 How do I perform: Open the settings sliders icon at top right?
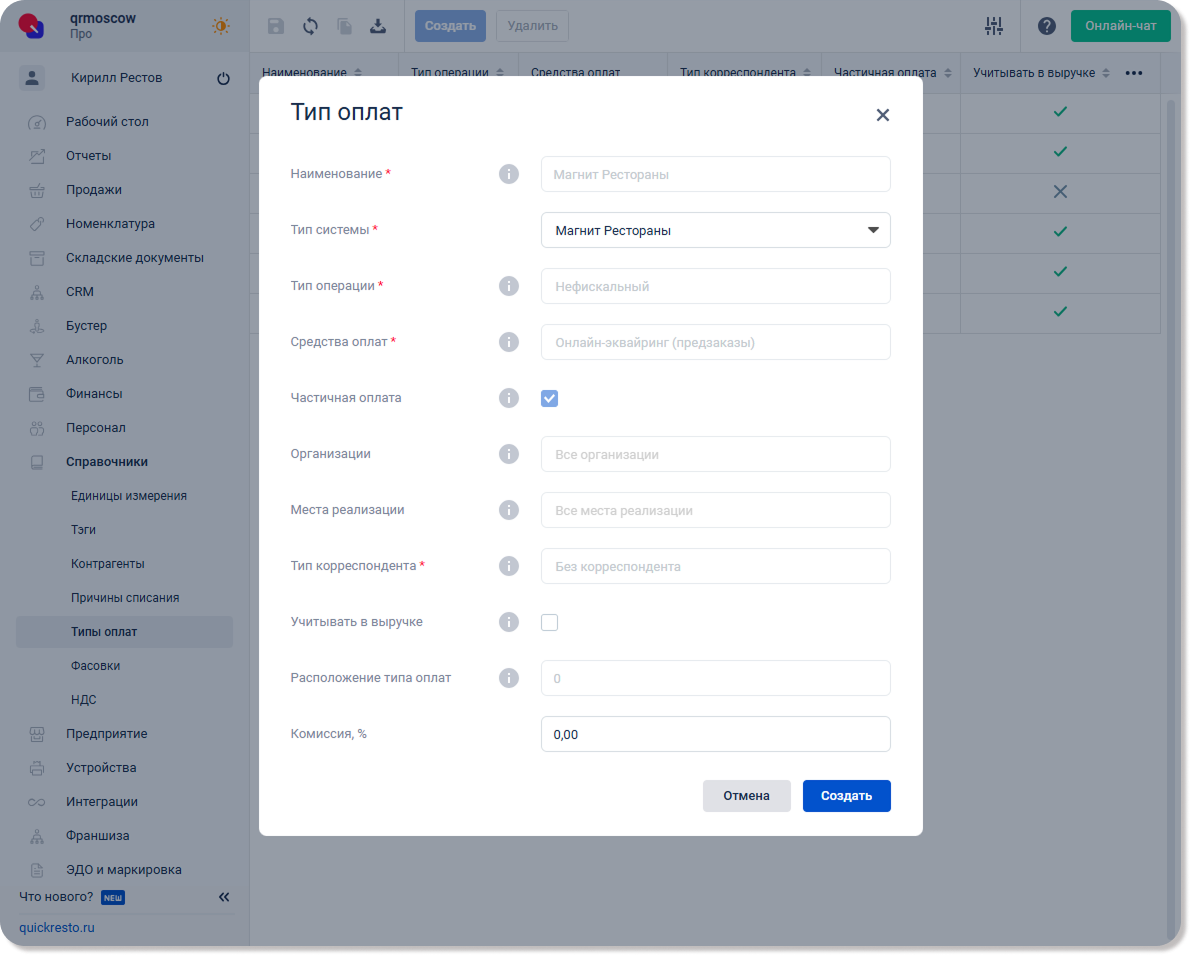993,26
